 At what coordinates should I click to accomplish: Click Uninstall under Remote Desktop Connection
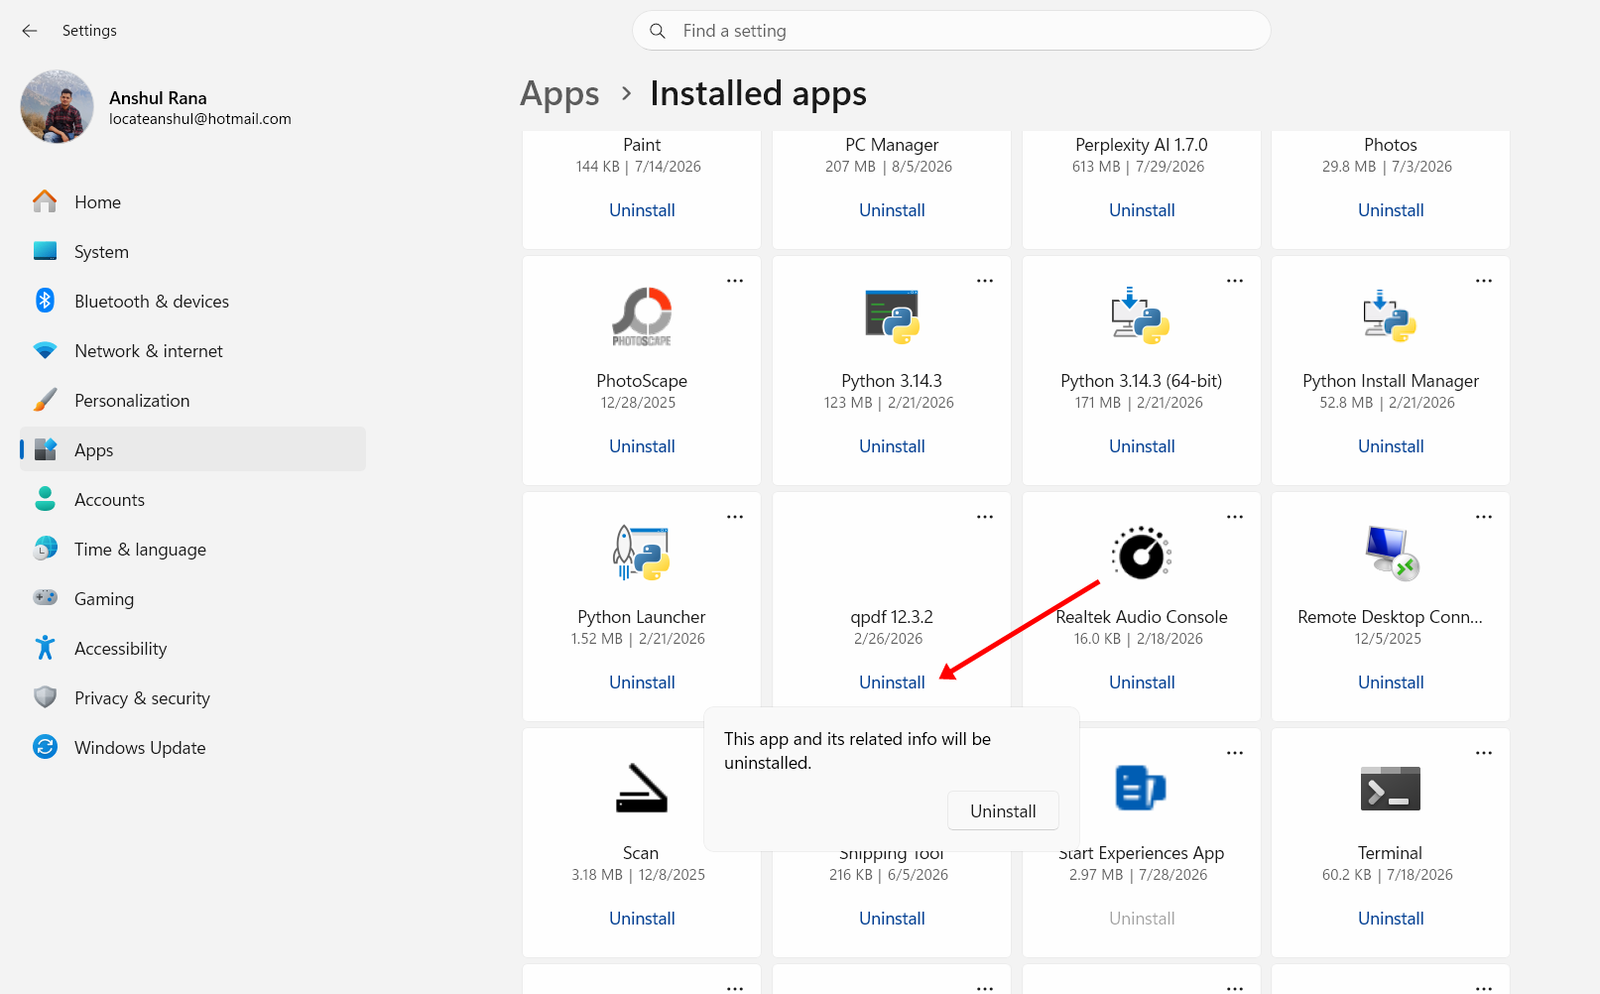pyautogui.click(x=1391, y=682)
